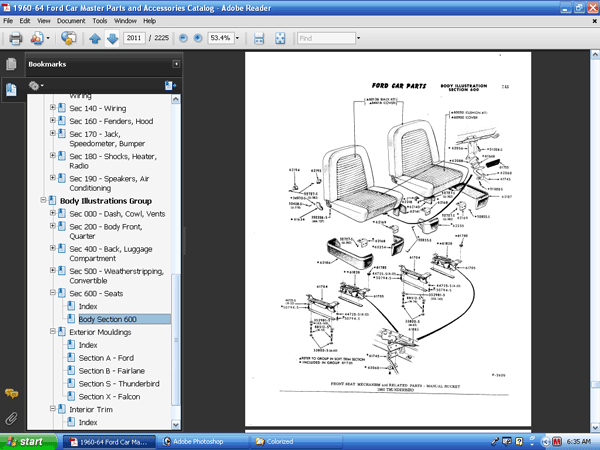This screenshot has width=600, height=450.
Task: Click the scrolling pages view icon
Action: 259,38
